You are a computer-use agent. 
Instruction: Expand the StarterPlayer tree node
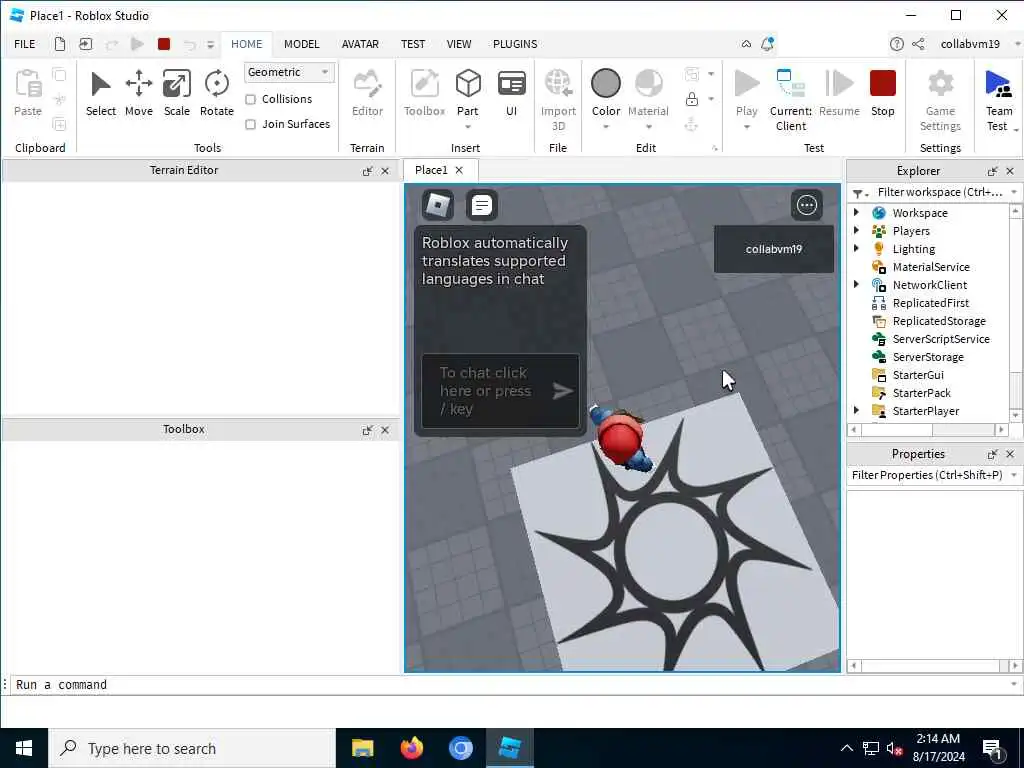point(856,410)
